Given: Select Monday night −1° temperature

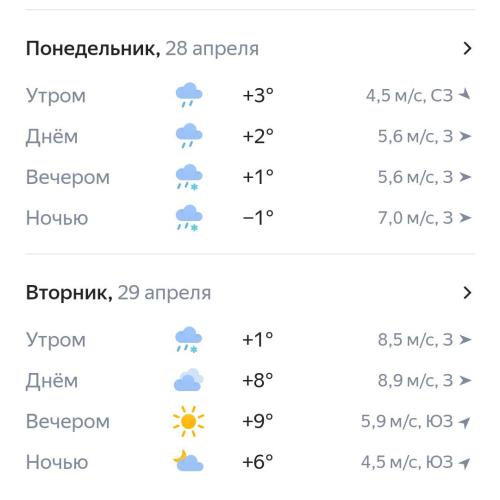Looking at the screenshot, I should point(258,218).
